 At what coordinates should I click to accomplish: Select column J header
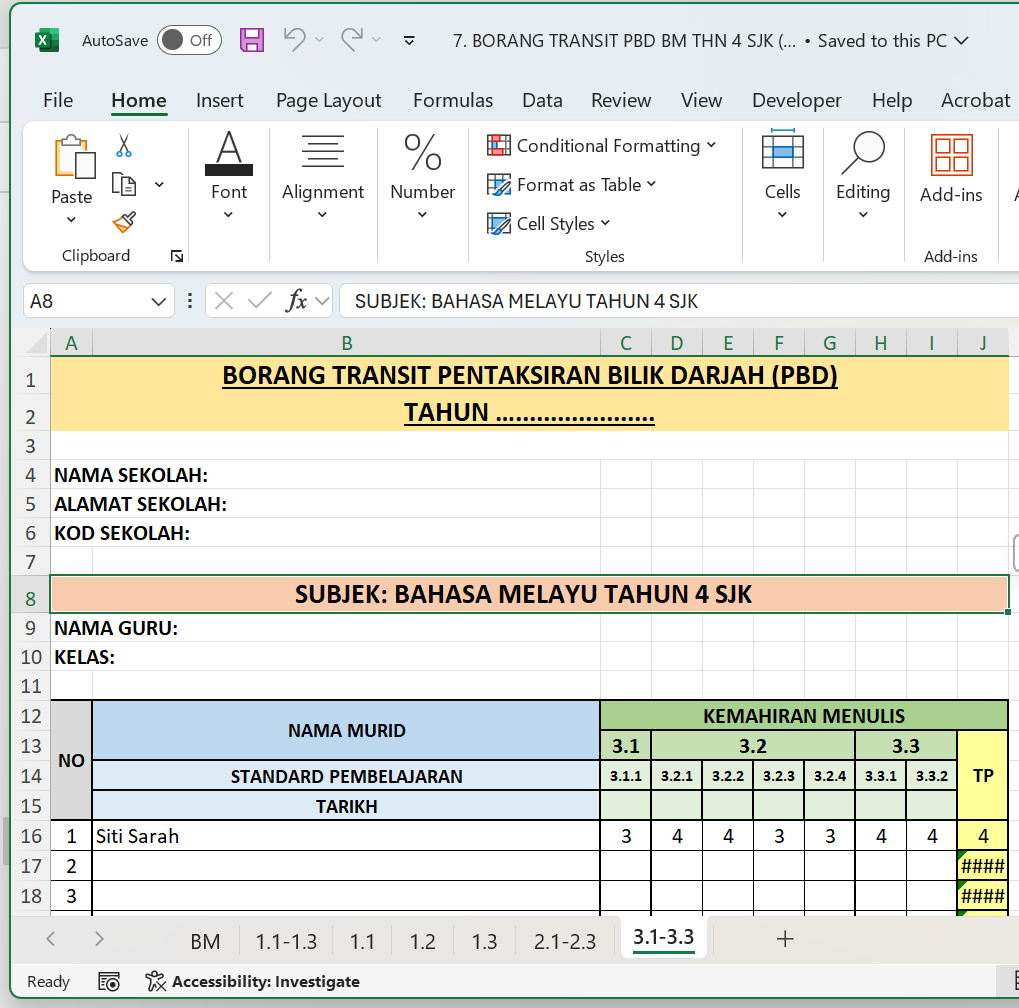pyautogui.click(x=983, y=343)
